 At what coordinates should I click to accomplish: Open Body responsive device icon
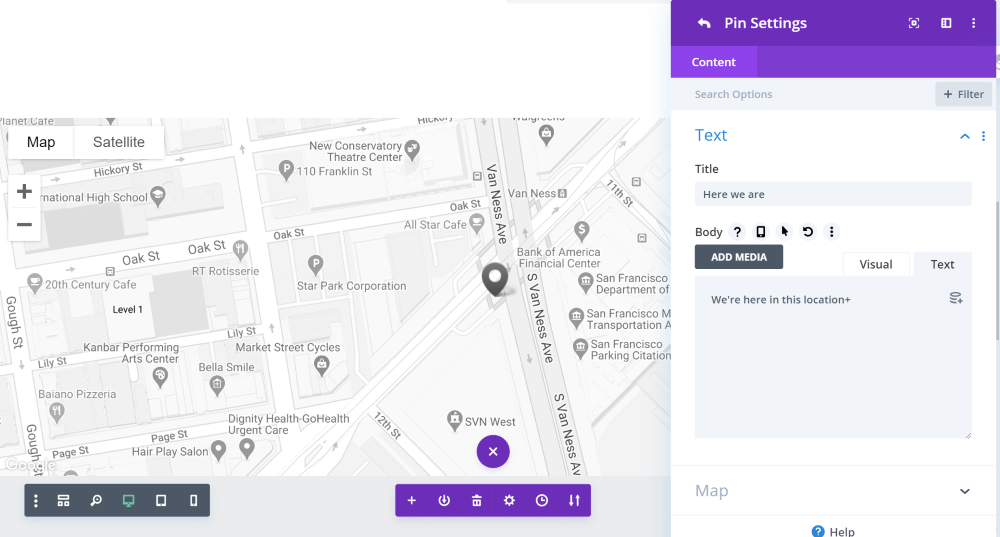click(761, 232)
